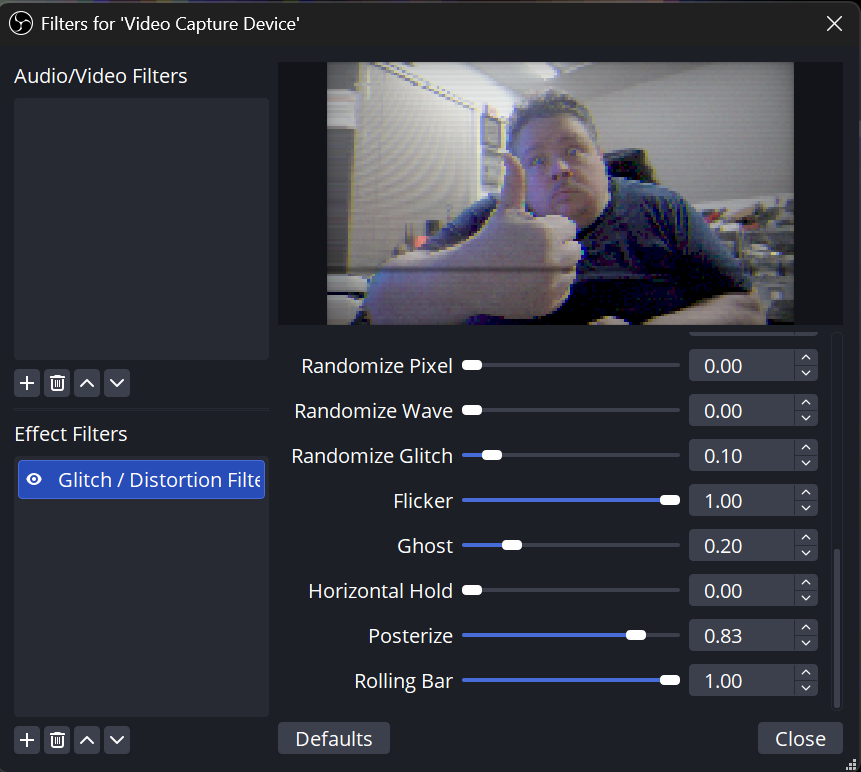Move Effect filter up in list
The width and height of the screenshot is (861, 772).
(87, 740)
